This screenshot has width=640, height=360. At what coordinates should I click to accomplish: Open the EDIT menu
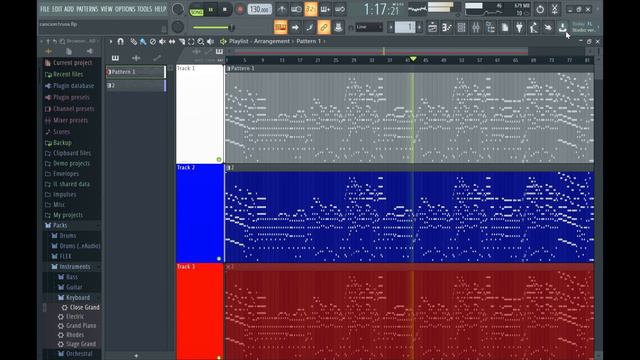click(57, 9)
